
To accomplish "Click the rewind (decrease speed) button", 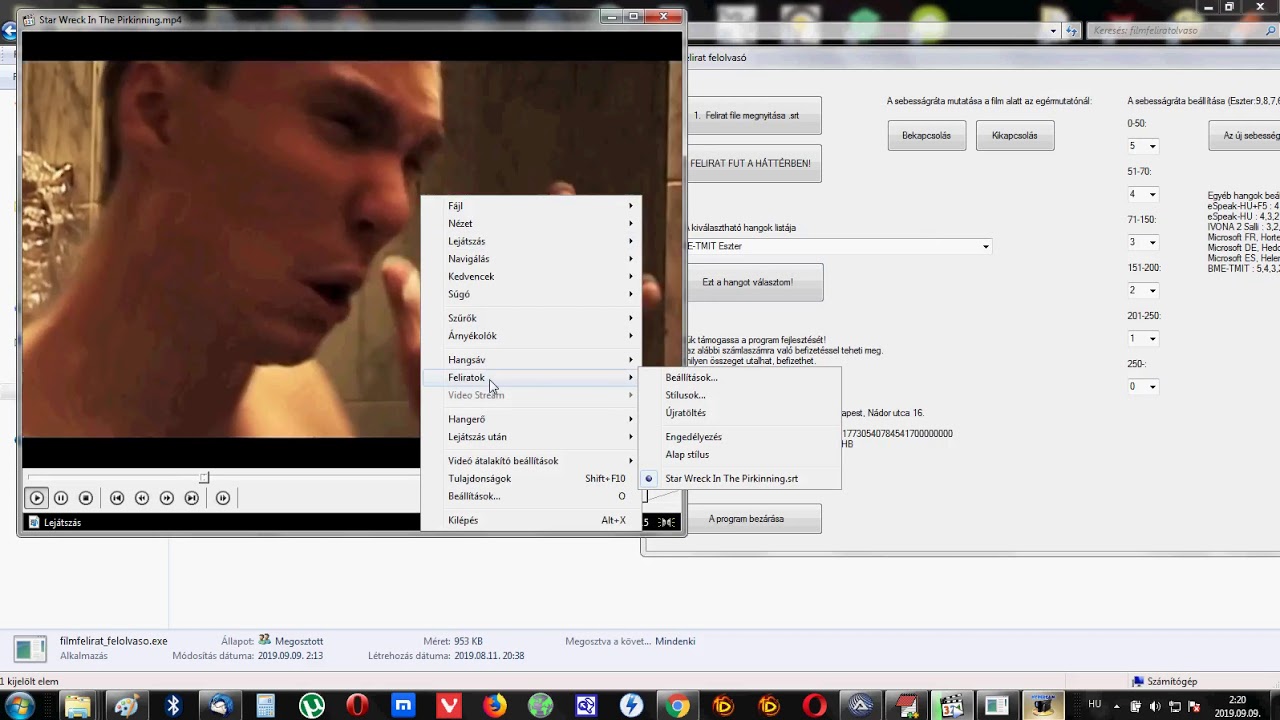I will (142, 498).
